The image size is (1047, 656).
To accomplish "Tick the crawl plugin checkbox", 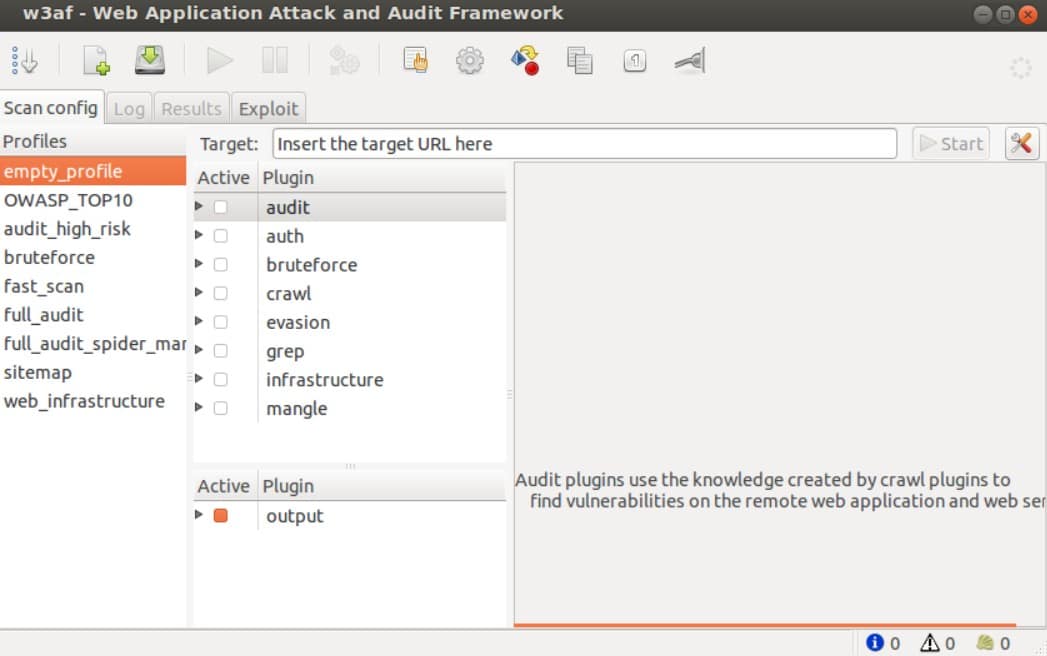I will (220, 293).
